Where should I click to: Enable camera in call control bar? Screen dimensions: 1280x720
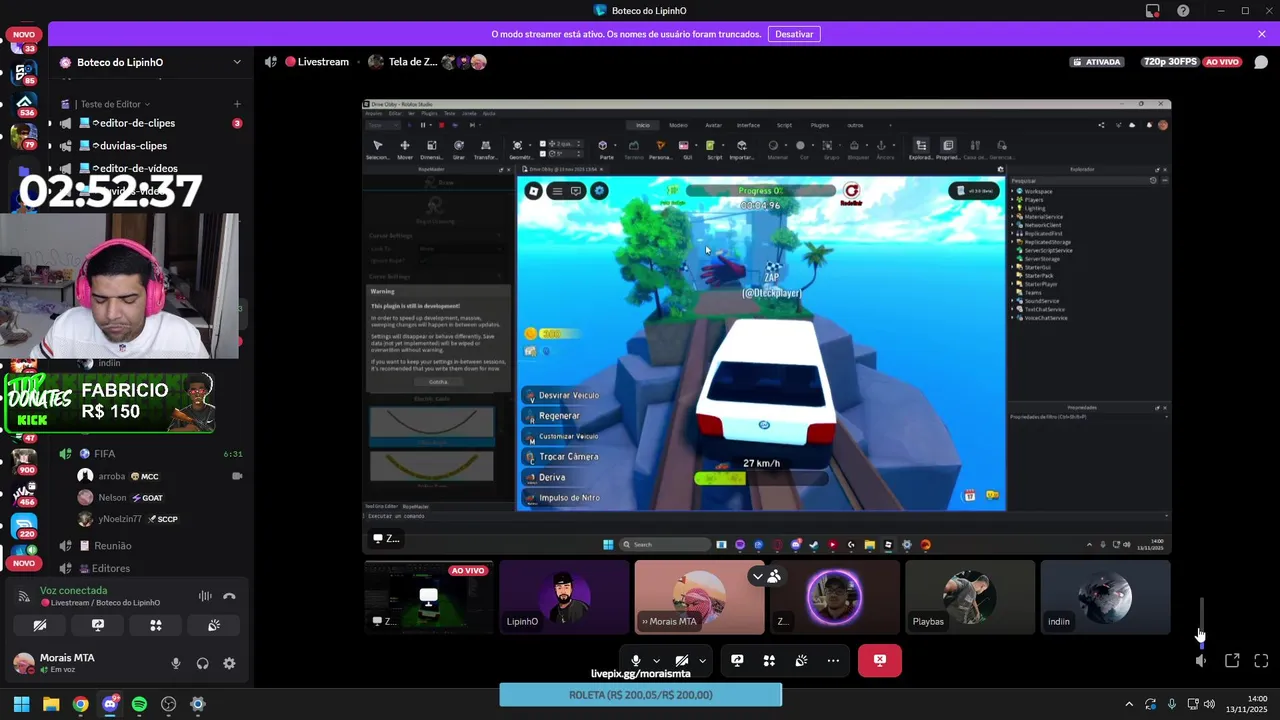click(x=682, y=660)
